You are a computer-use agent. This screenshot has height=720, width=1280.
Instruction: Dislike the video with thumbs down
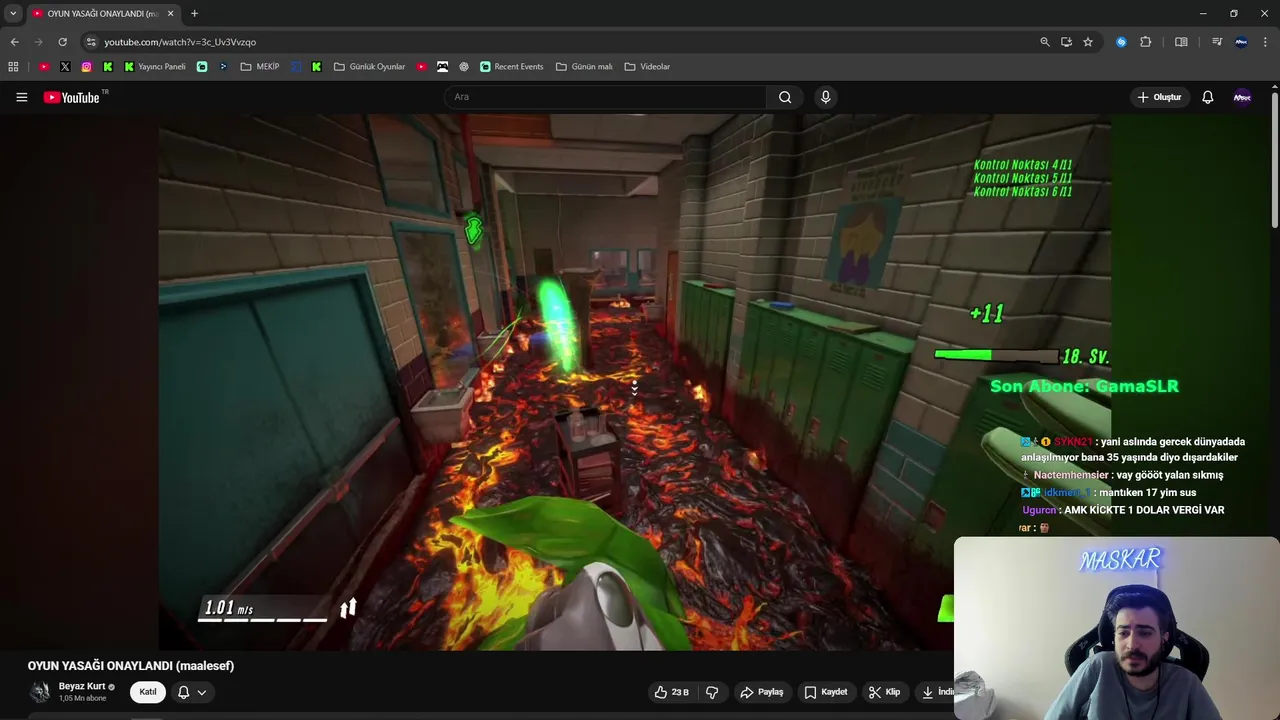click(x=712, y=692)
